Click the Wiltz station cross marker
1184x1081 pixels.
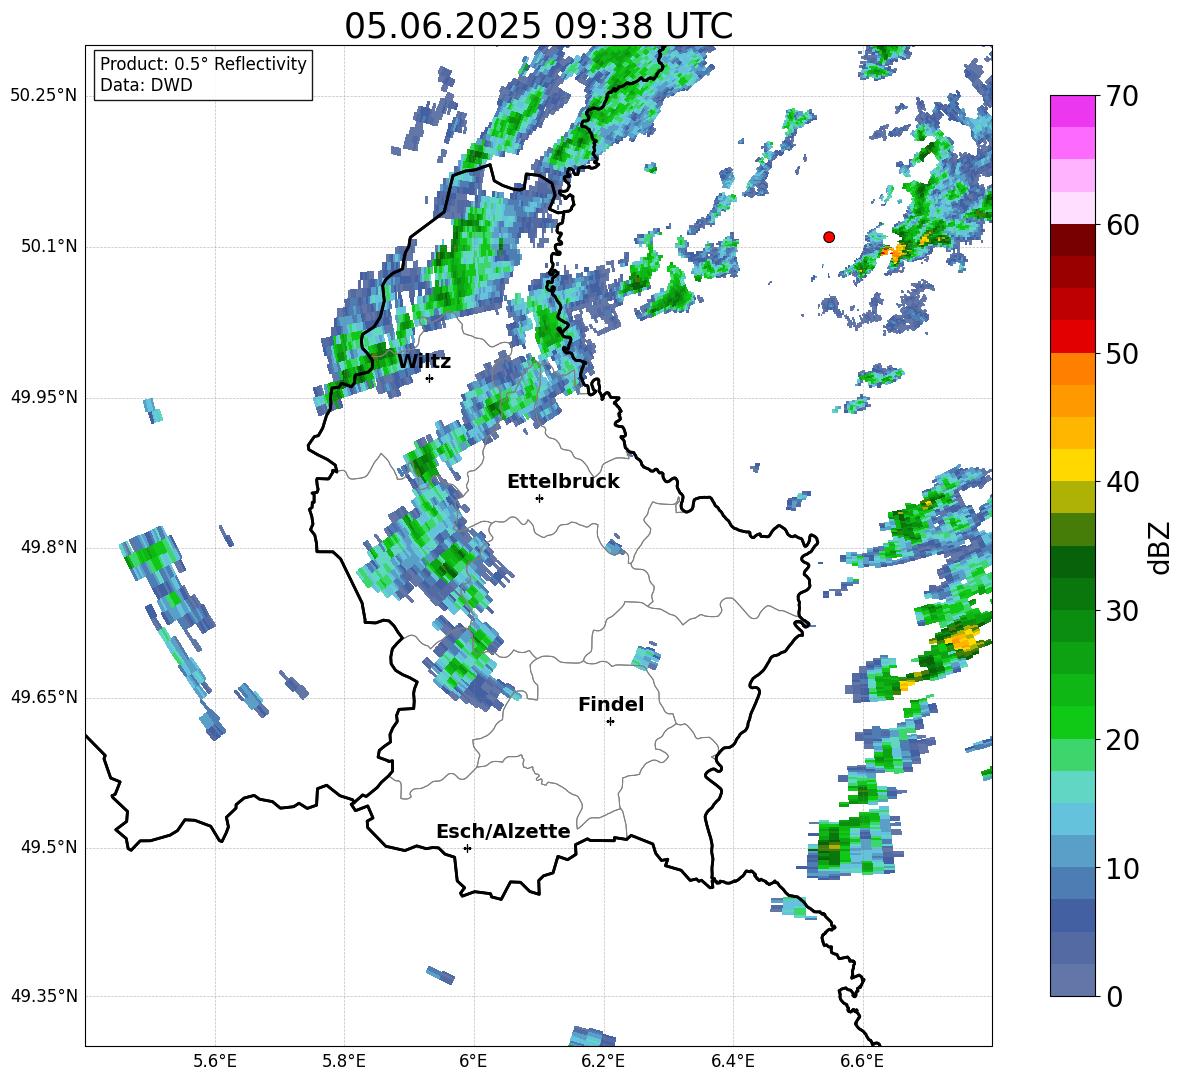point(430,378)
